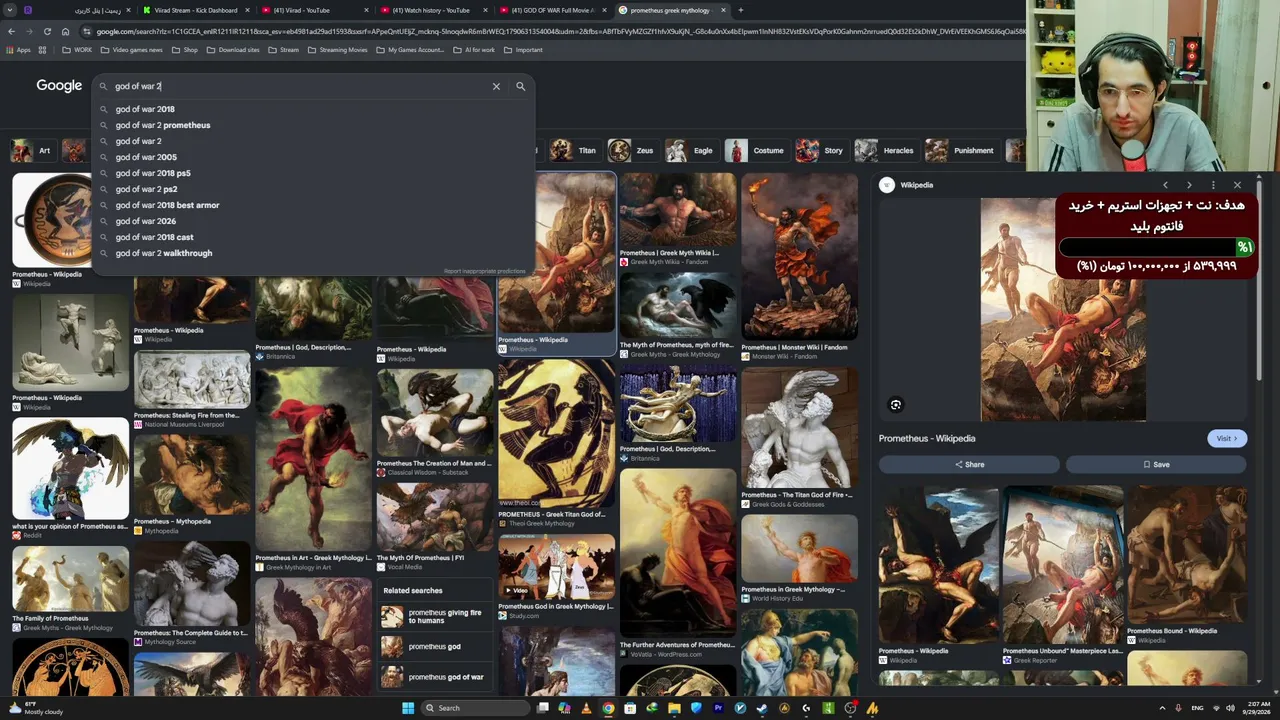The width and height of the screenshot is (1280, 720).
Task: Open Google Chrome from the taskbar
Action: 608,708
